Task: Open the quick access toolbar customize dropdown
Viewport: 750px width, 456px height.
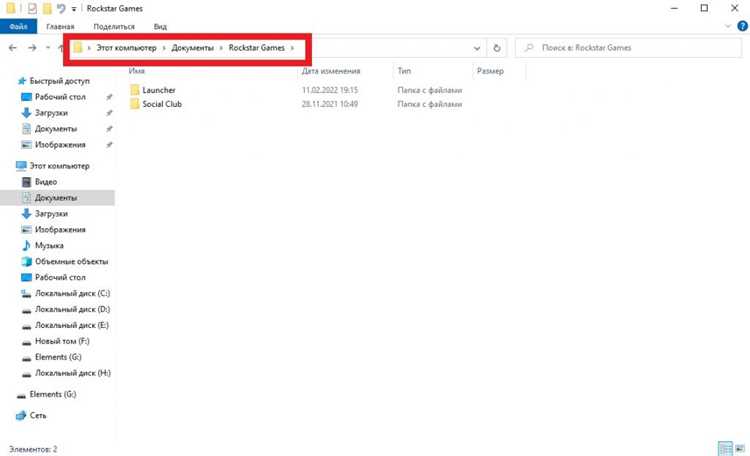Action: click(74, 9)
